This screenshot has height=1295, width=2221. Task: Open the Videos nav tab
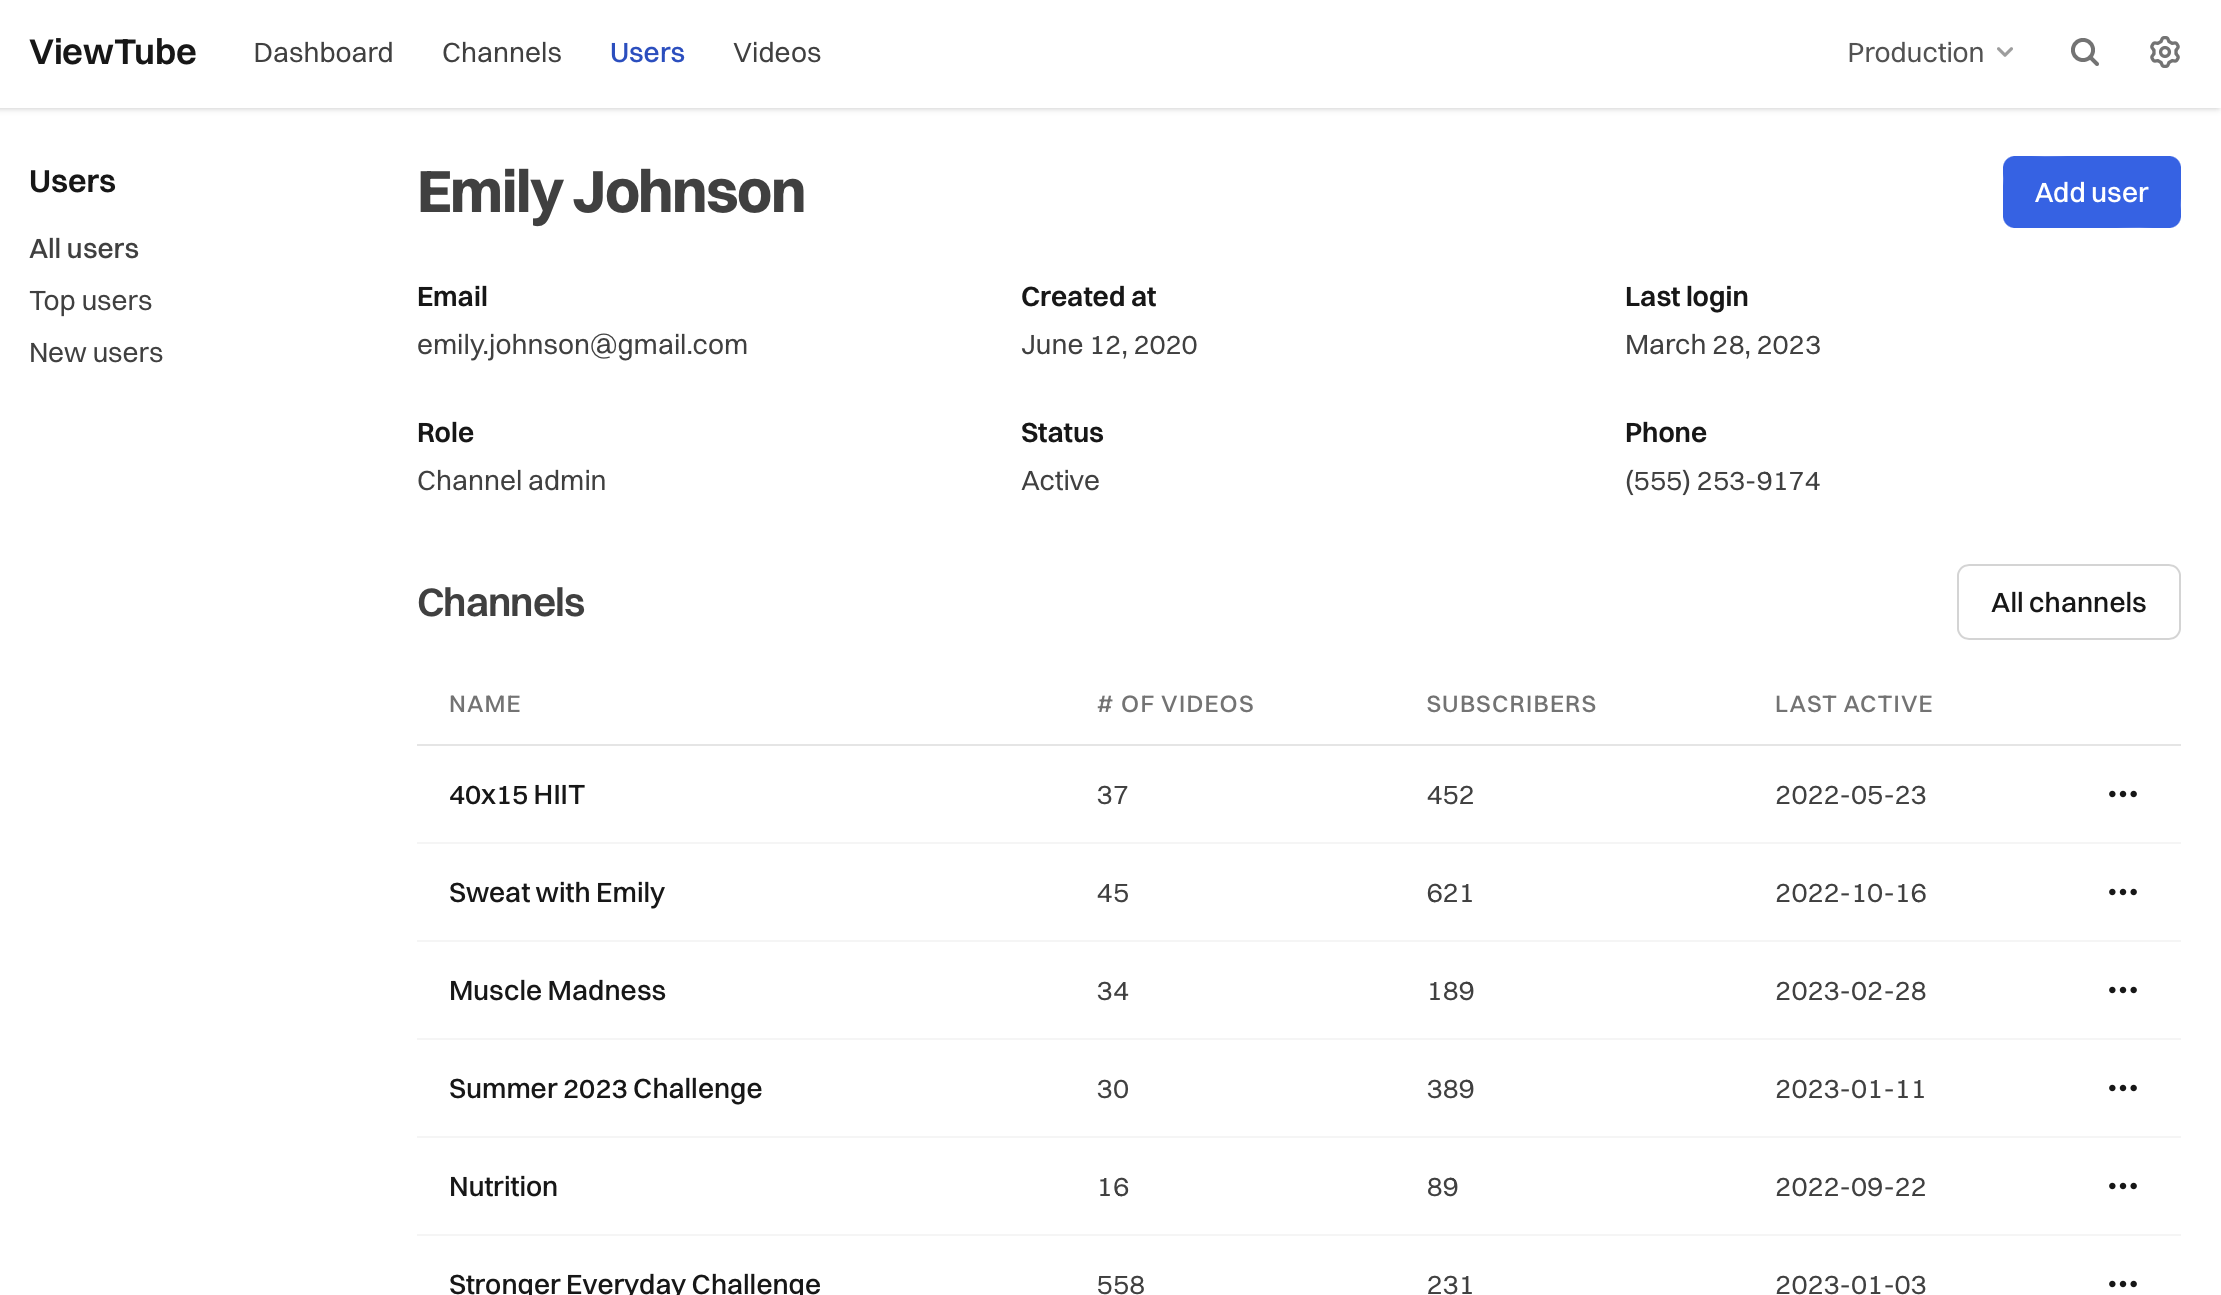776,52
